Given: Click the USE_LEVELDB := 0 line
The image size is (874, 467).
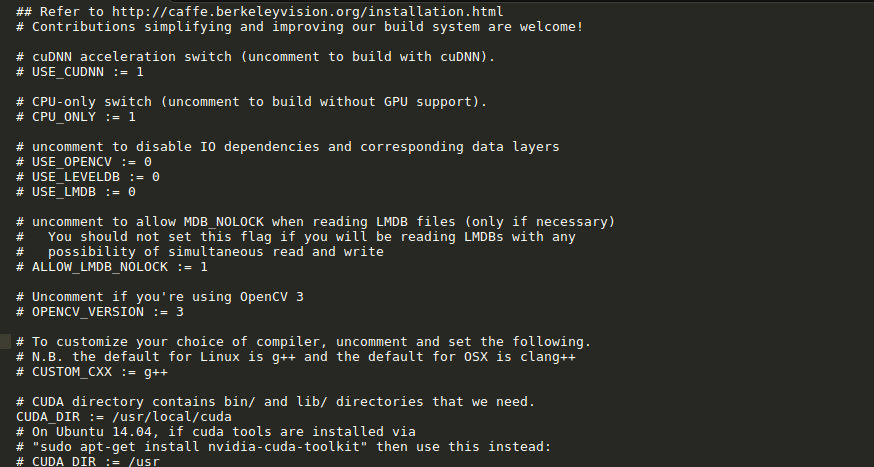Looking at the screenshot, I should point(88,177).
